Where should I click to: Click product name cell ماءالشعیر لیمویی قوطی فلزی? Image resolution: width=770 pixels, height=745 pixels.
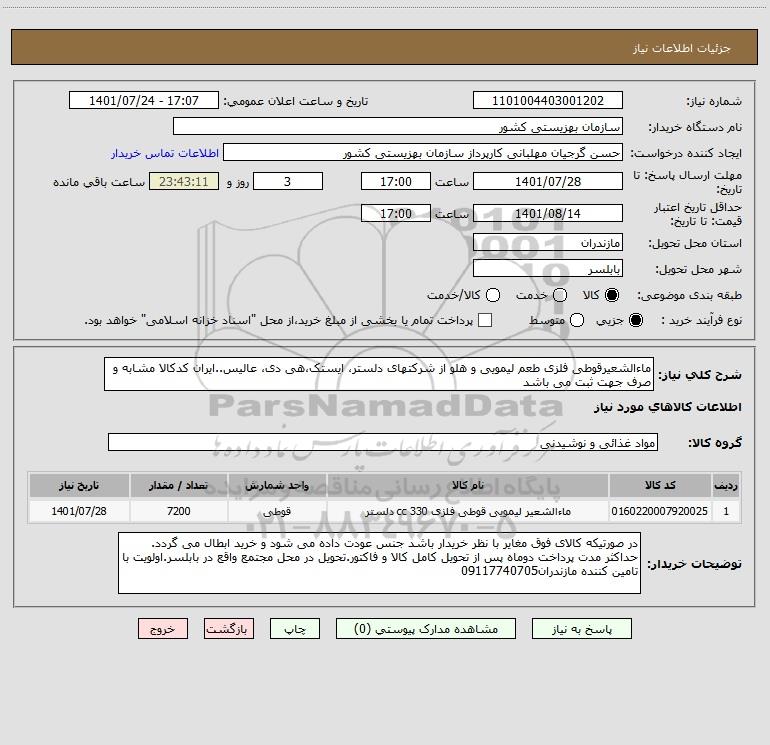tap(468, 511)
